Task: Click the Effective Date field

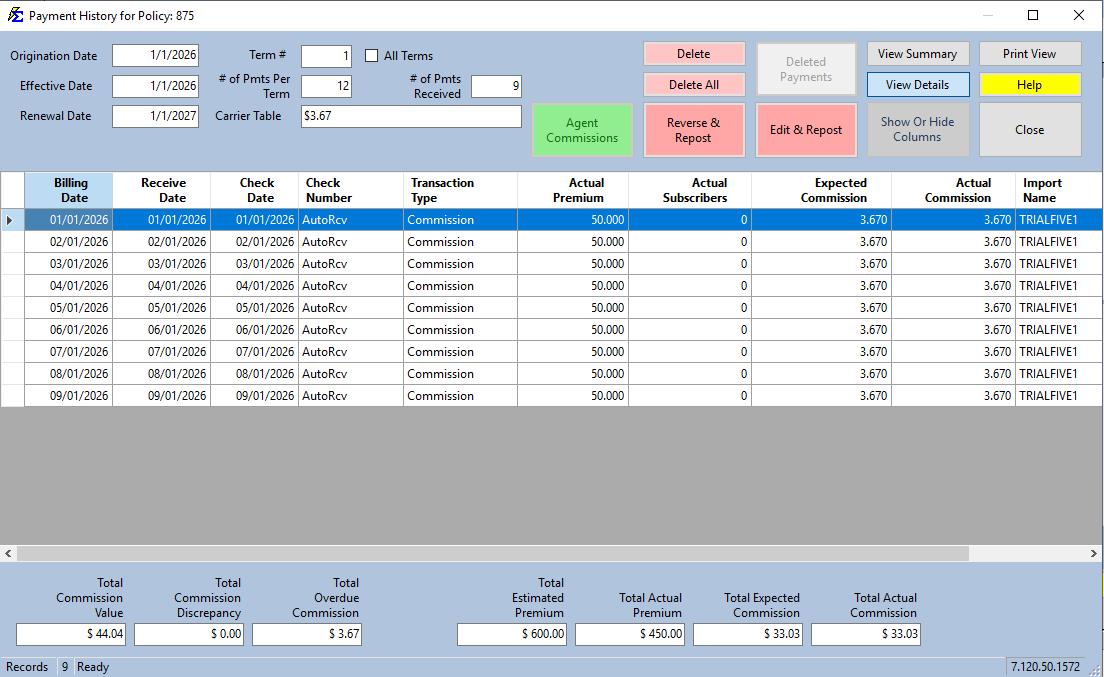Action: point(156,86)
